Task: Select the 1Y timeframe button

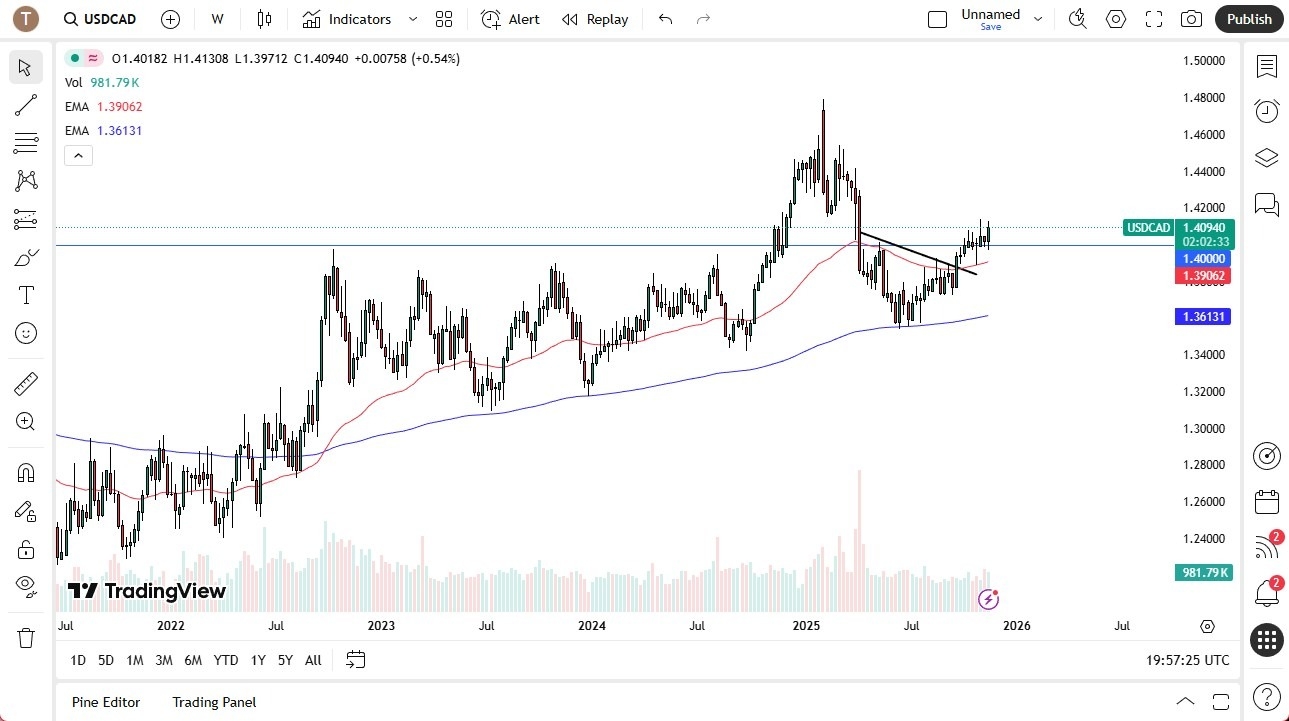Action: coord(257,660)
